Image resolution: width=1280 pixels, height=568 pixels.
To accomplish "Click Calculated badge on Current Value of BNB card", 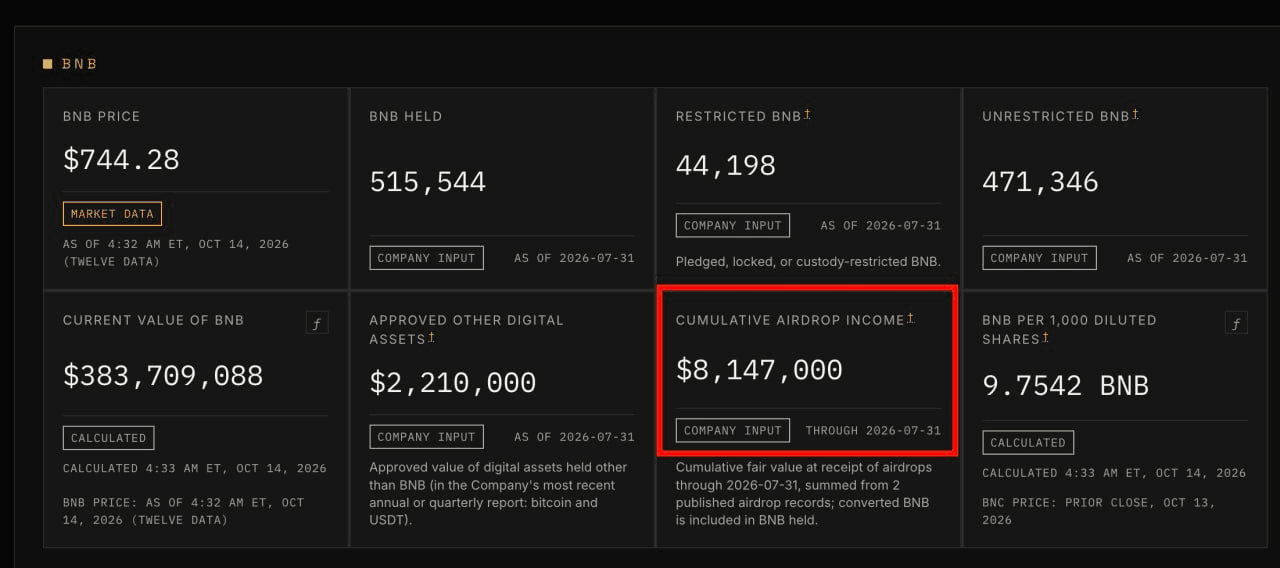I will click(x=108, y=438).
